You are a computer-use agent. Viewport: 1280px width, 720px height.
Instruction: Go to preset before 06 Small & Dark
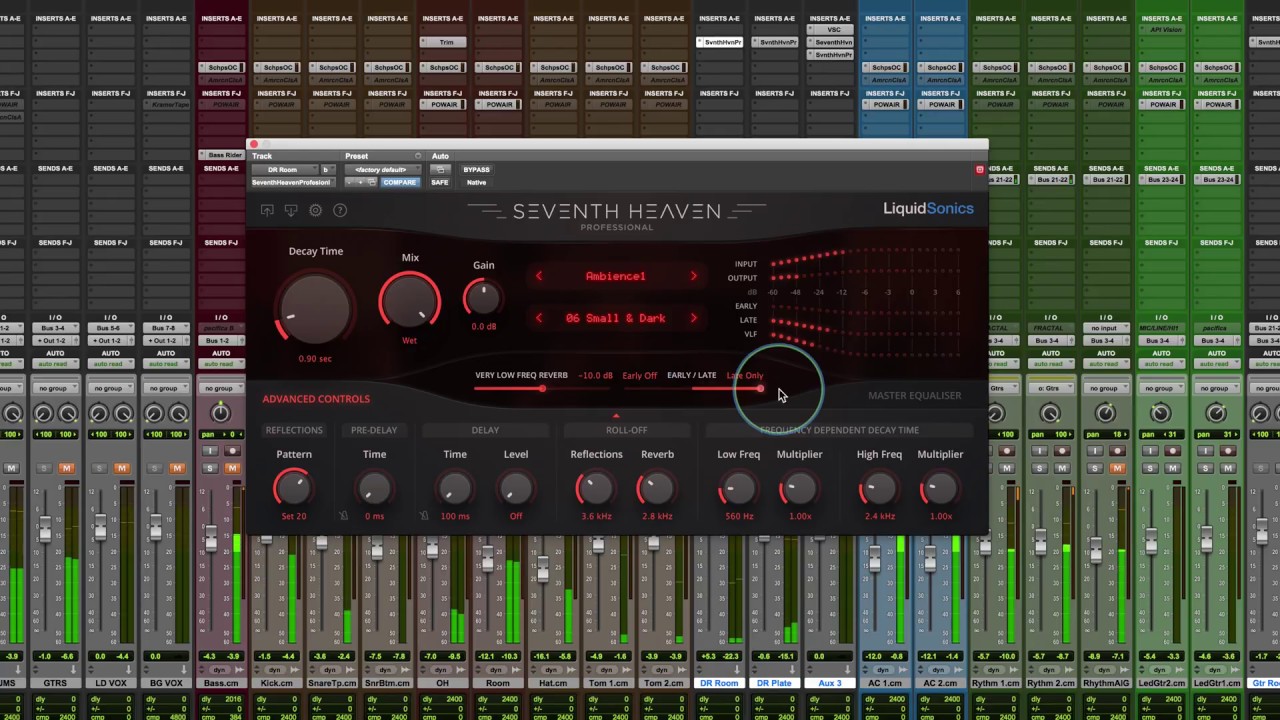tap(539, 318)
